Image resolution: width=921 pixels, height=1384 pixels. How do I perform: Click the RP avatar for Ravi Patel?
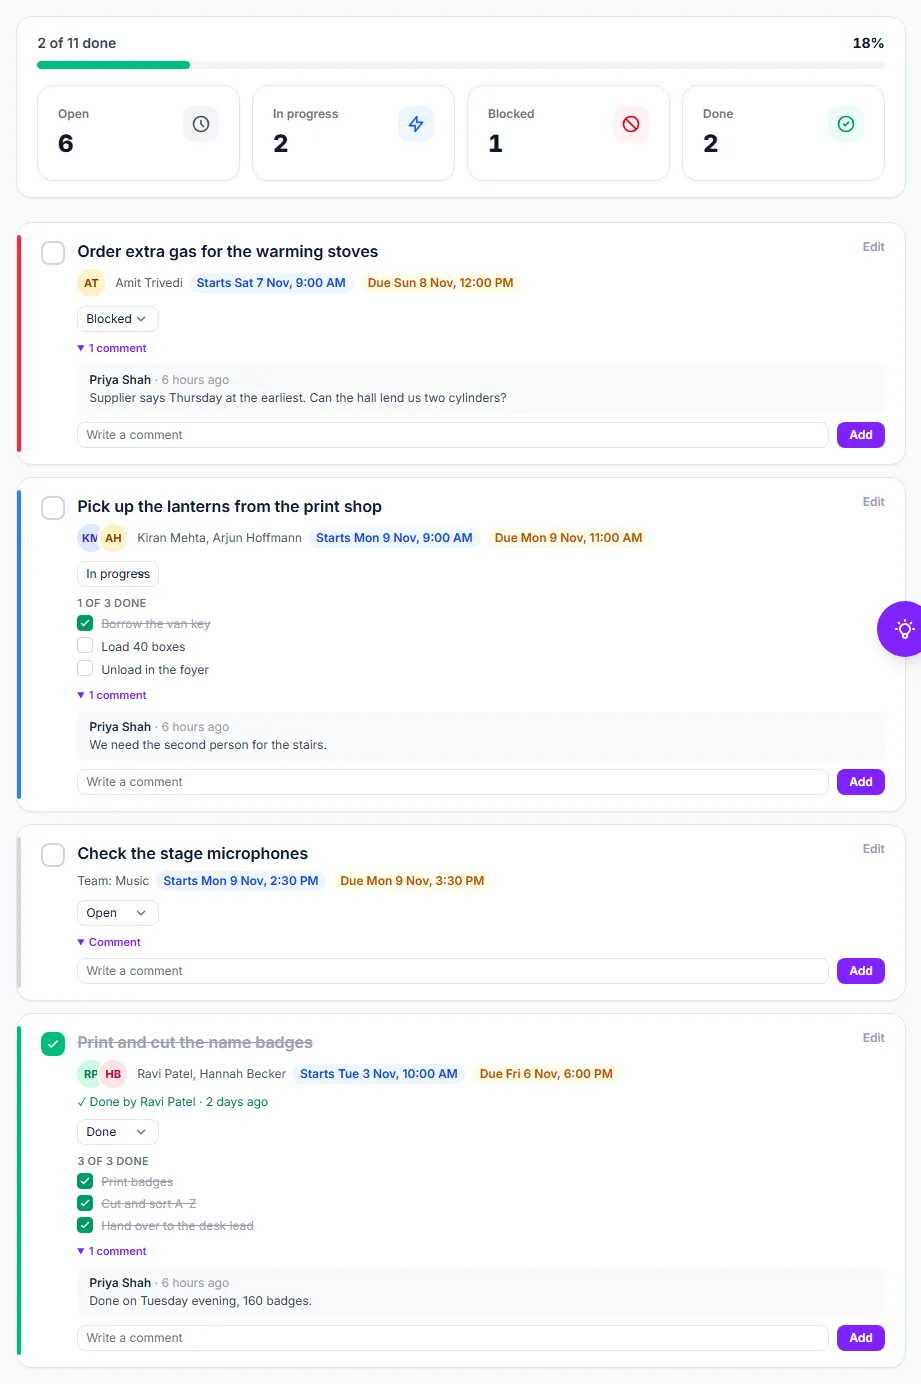point(89,1074)
